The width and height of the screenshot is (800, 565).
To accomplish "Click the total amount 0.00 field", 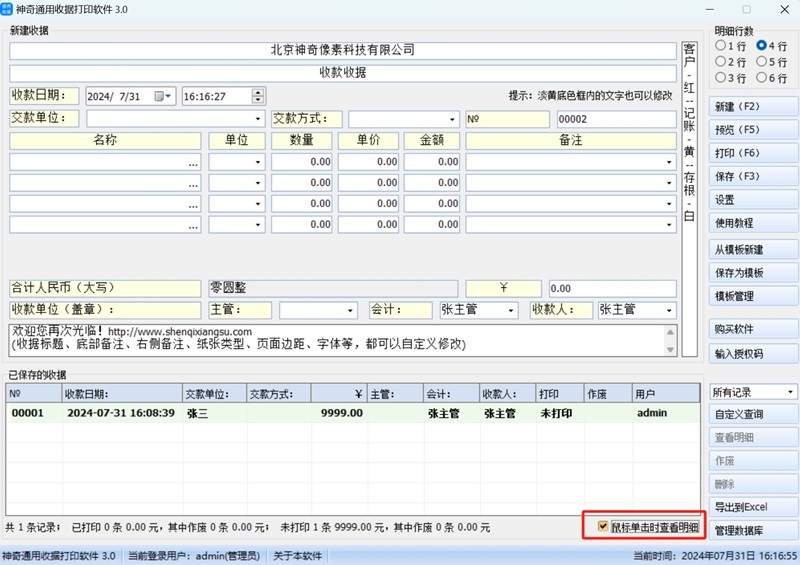I will click(x=613, y=288).
